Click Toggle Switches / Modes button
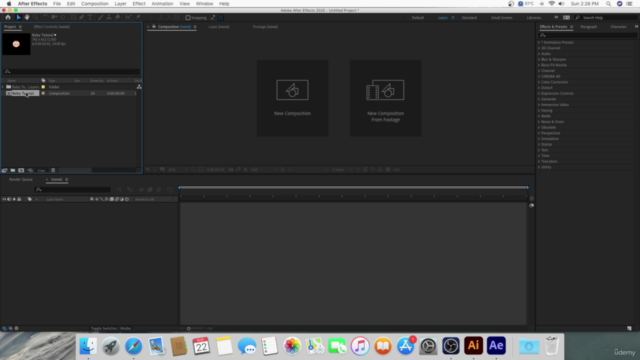 (x=111, y=328)
